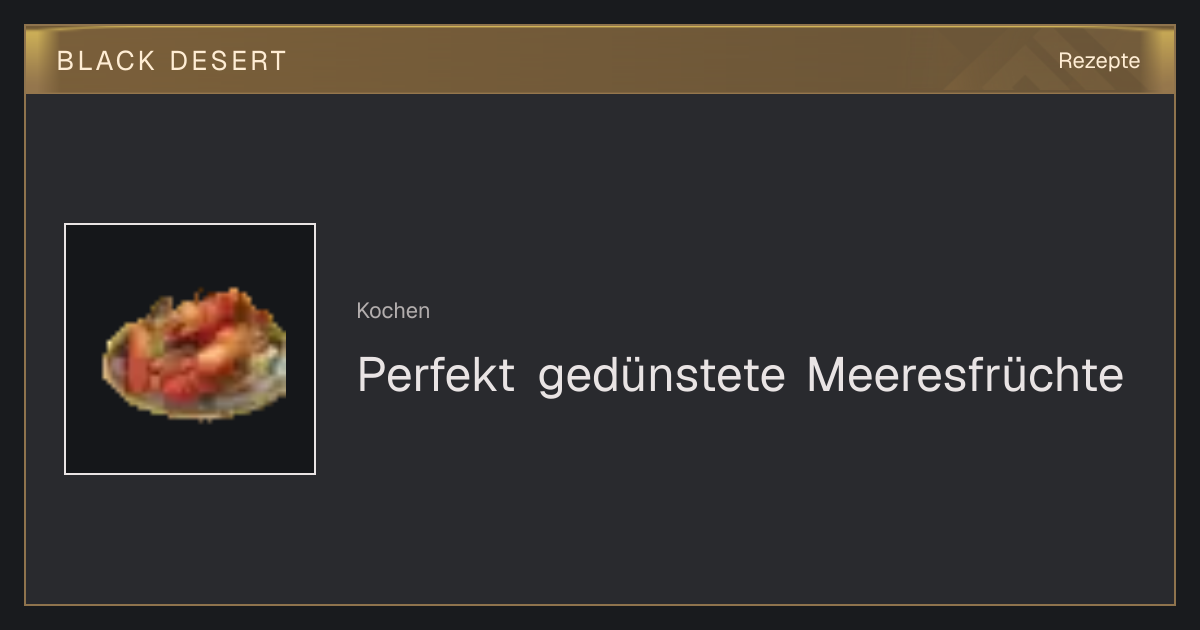Open the steamed seafood dish icon
The image size is (1200, 630).
tap(195, 353)
